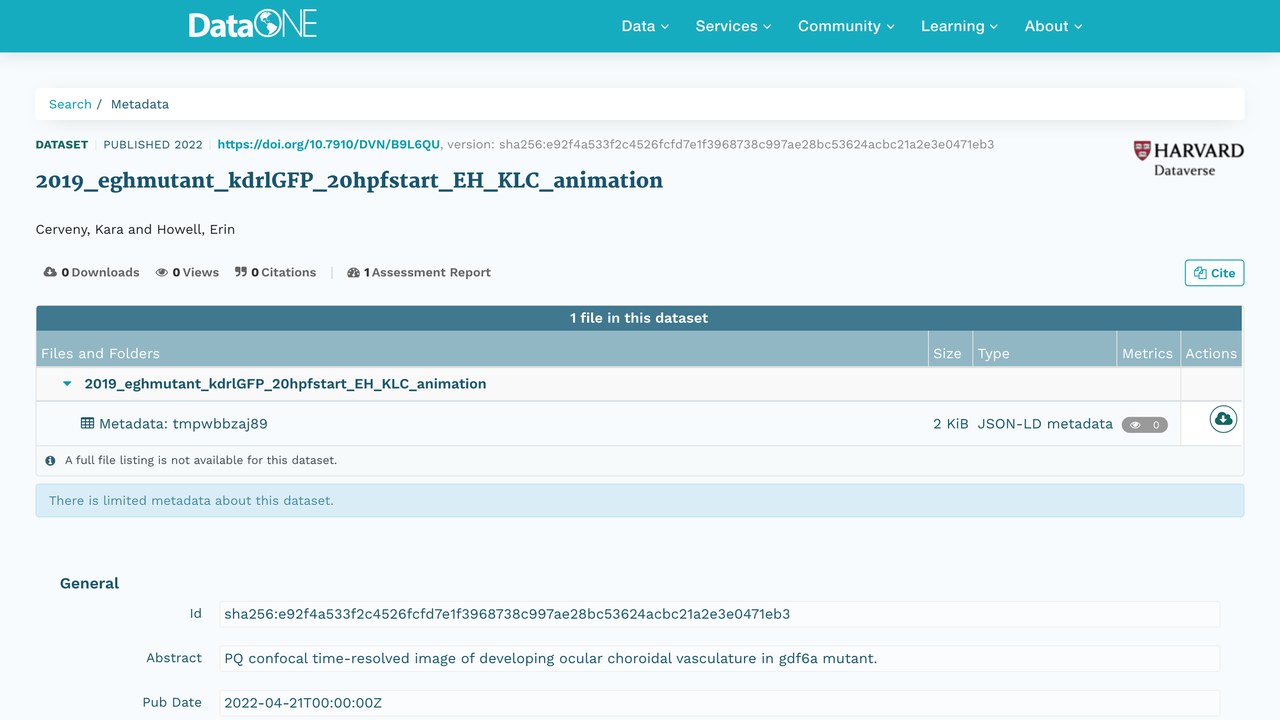Click the Cite button
Image resolution: width=1280 pixels, height=720 pixels.
(1214, 273)
